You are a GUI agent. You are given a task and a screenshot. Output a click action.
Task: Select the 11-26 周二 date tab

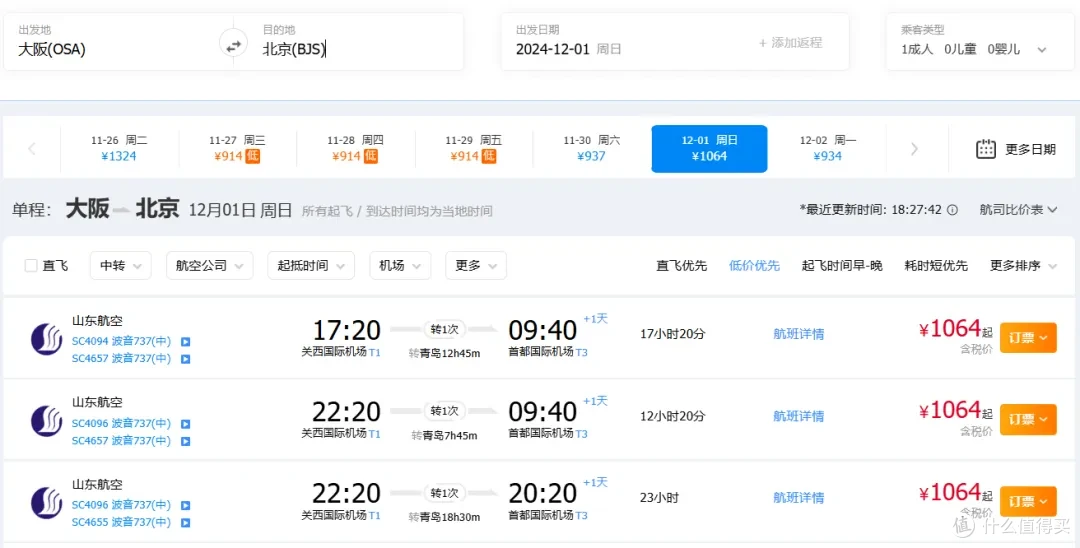tap(119, 148)
